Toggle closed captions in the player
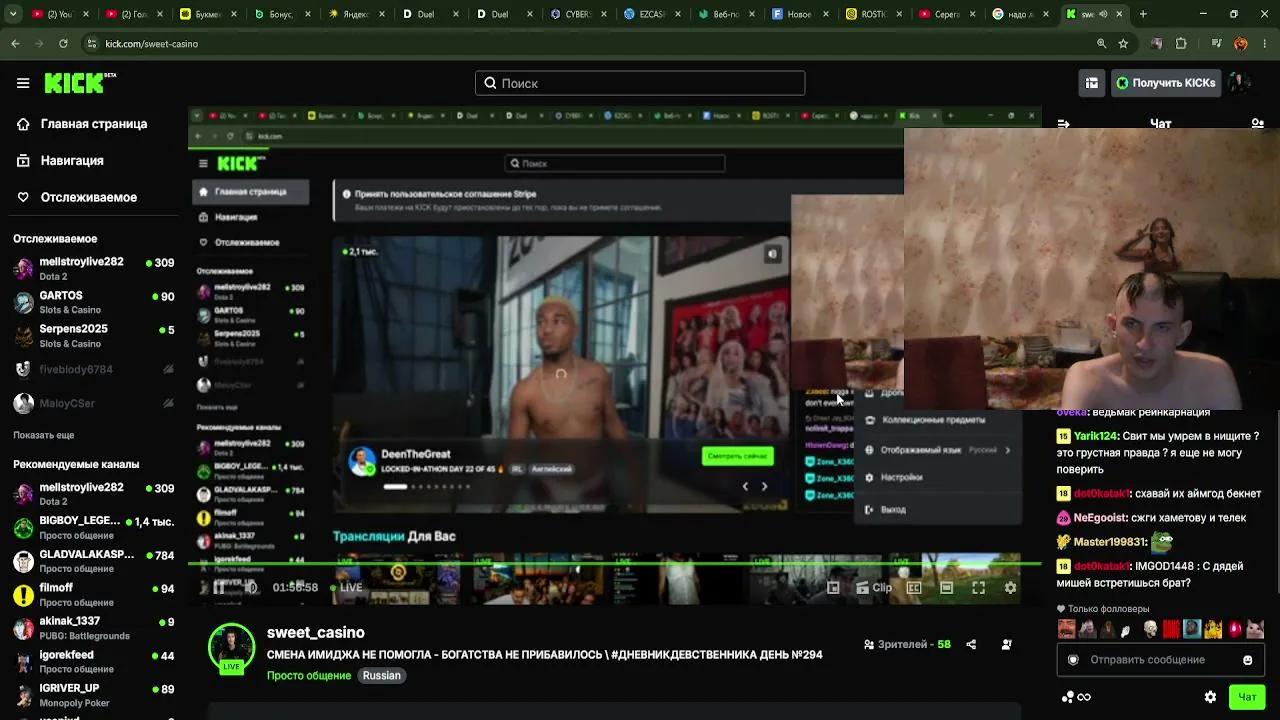 click(x=914, y=588)
